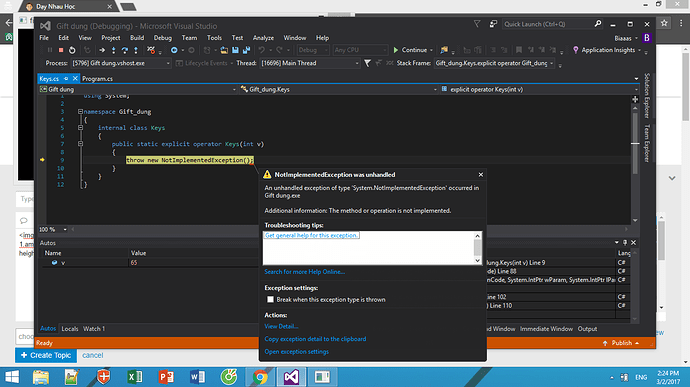690x387 pixels.
Task: Click 'Get general help for this exception' link
Action: pyautogui.click(x=312, y=236)
